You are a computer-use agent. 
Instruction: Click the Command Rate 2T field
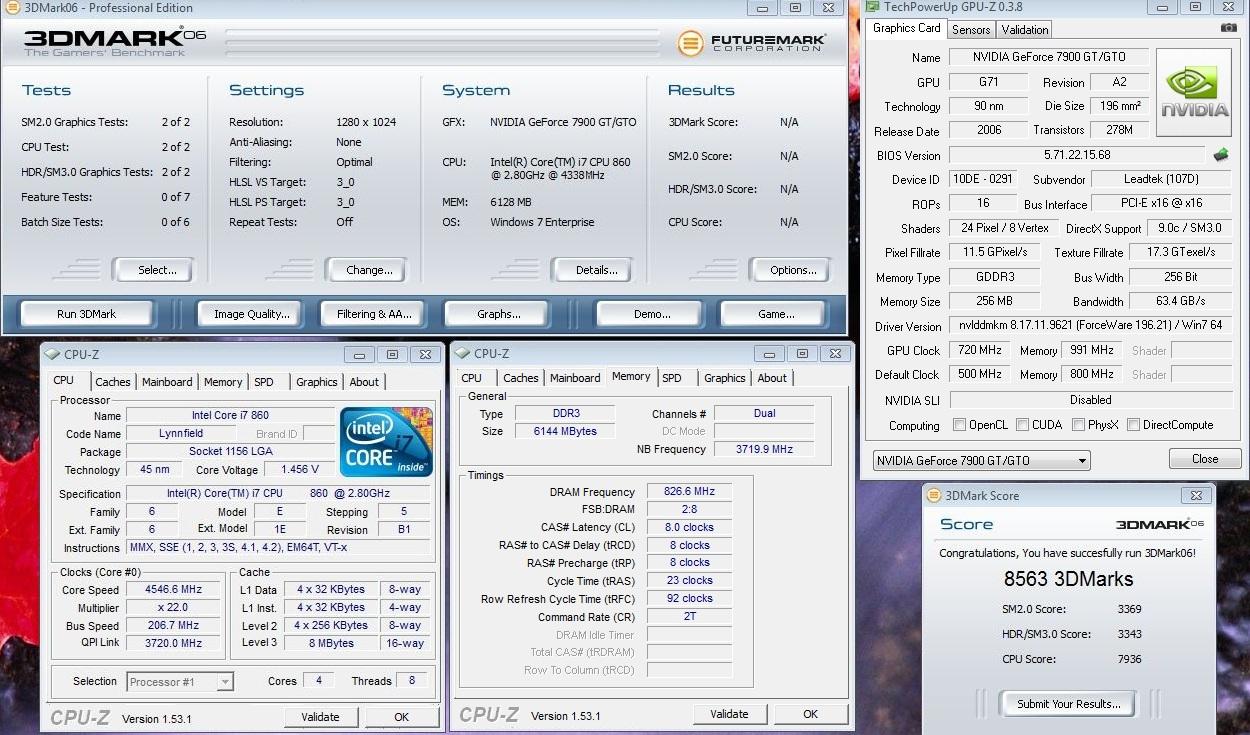(x=690, y=617)
